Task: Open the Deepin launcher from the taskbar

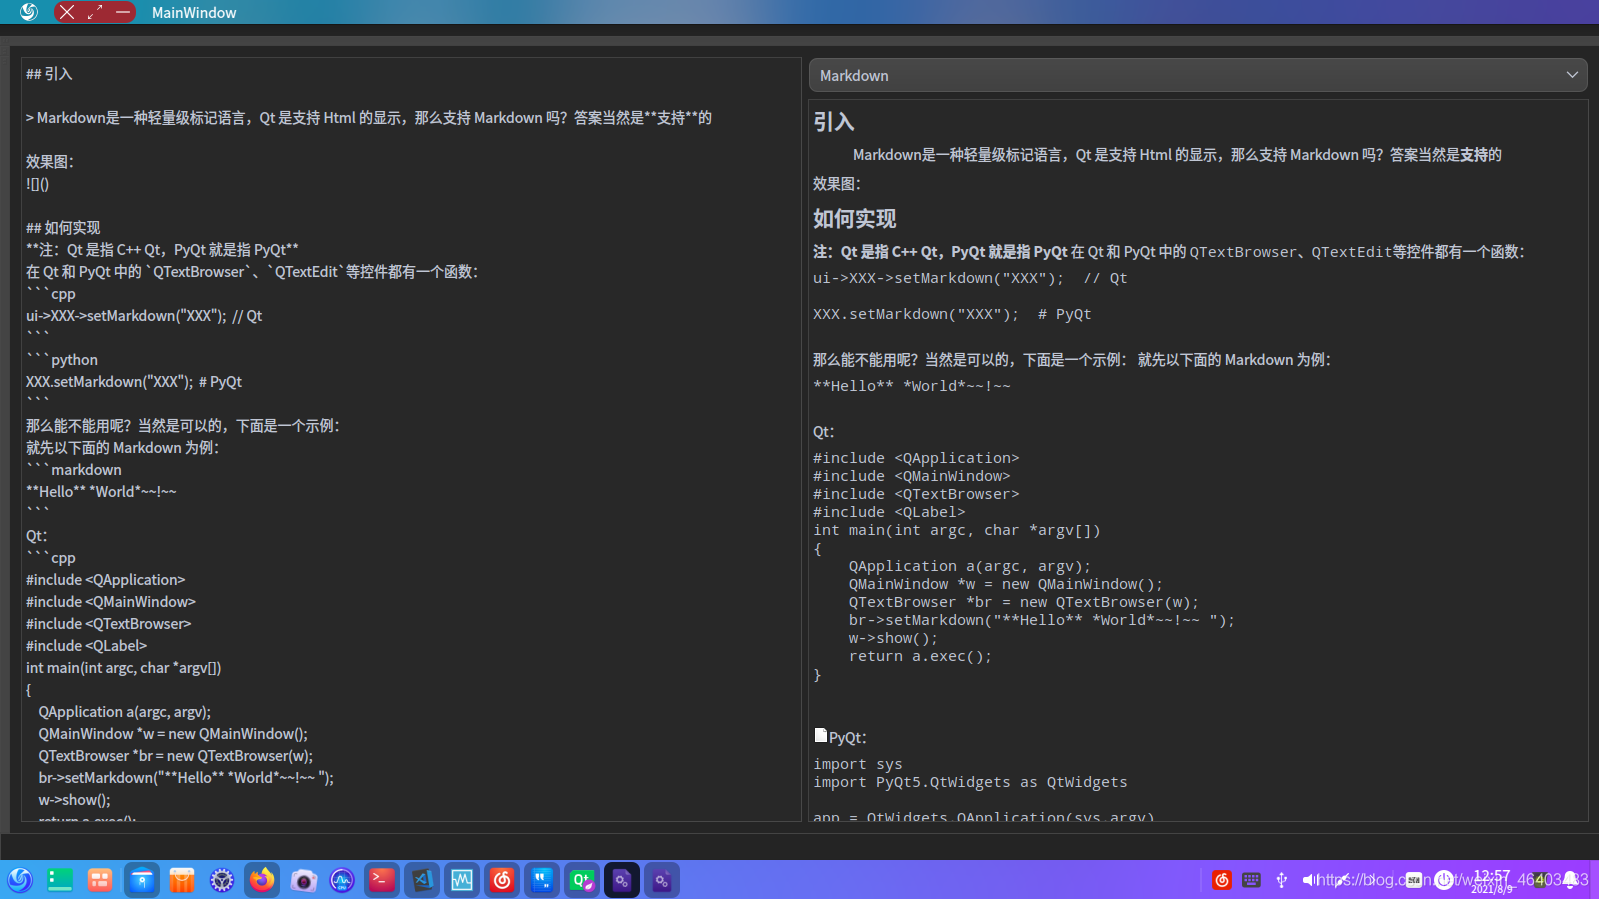Action: coord(20,880)
